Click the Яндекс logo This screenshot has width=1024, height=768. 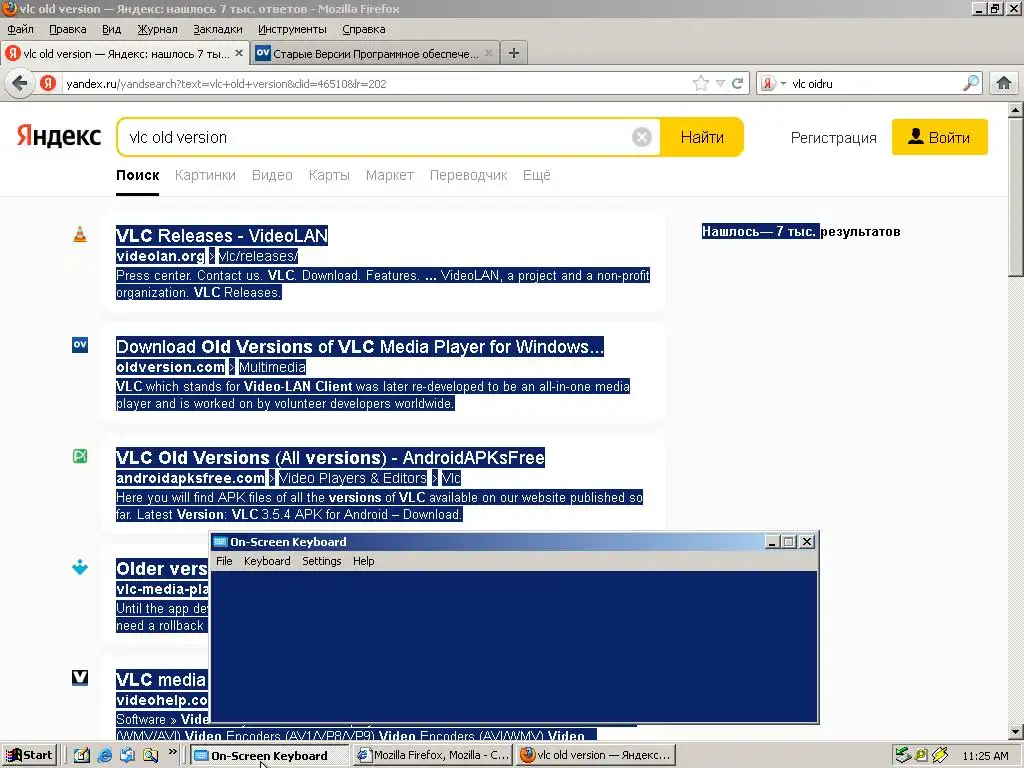tap(59, 136)
